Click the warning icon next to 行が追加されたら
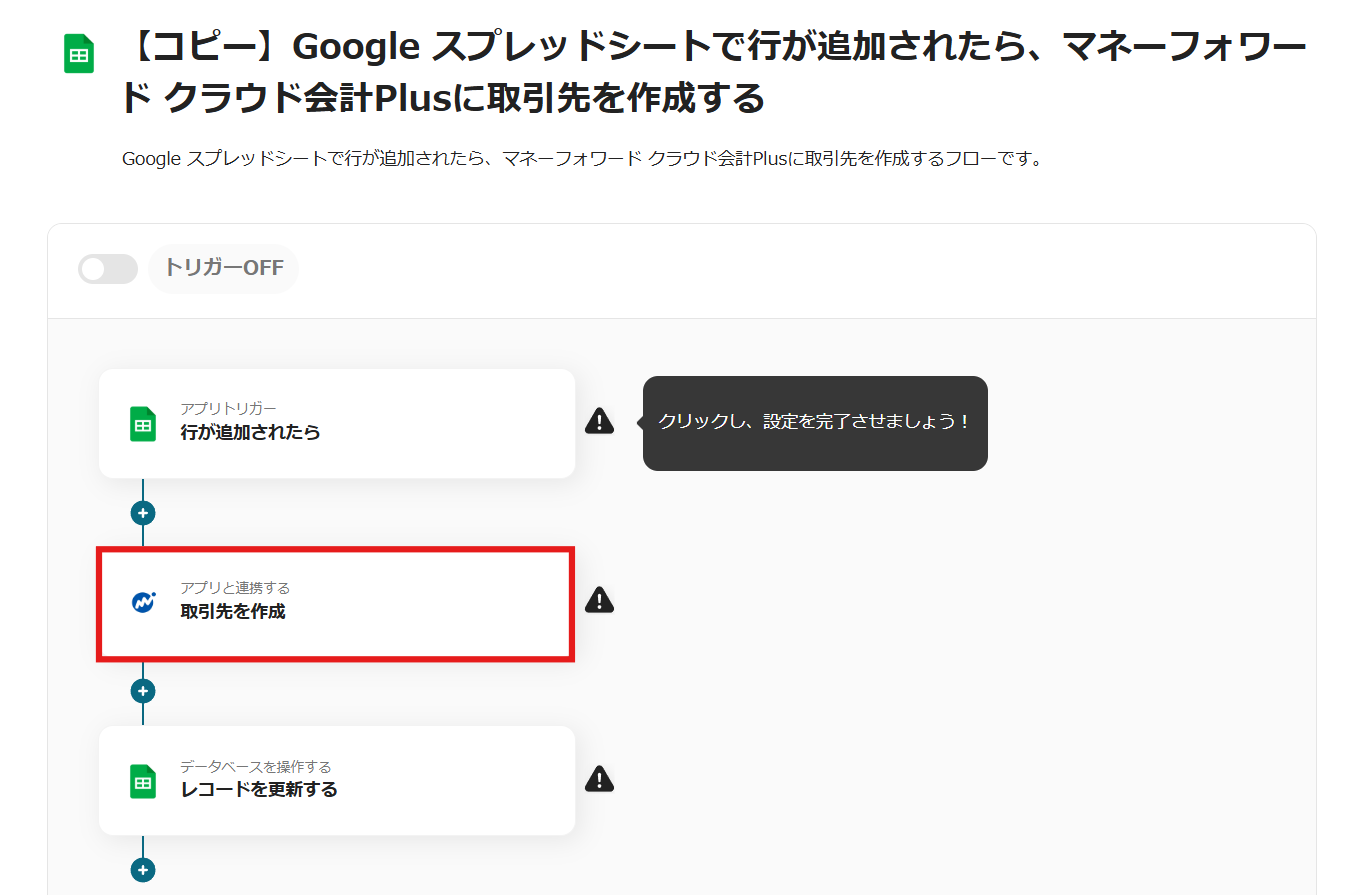Viewport: 1360px width, 895px height. 599,421
